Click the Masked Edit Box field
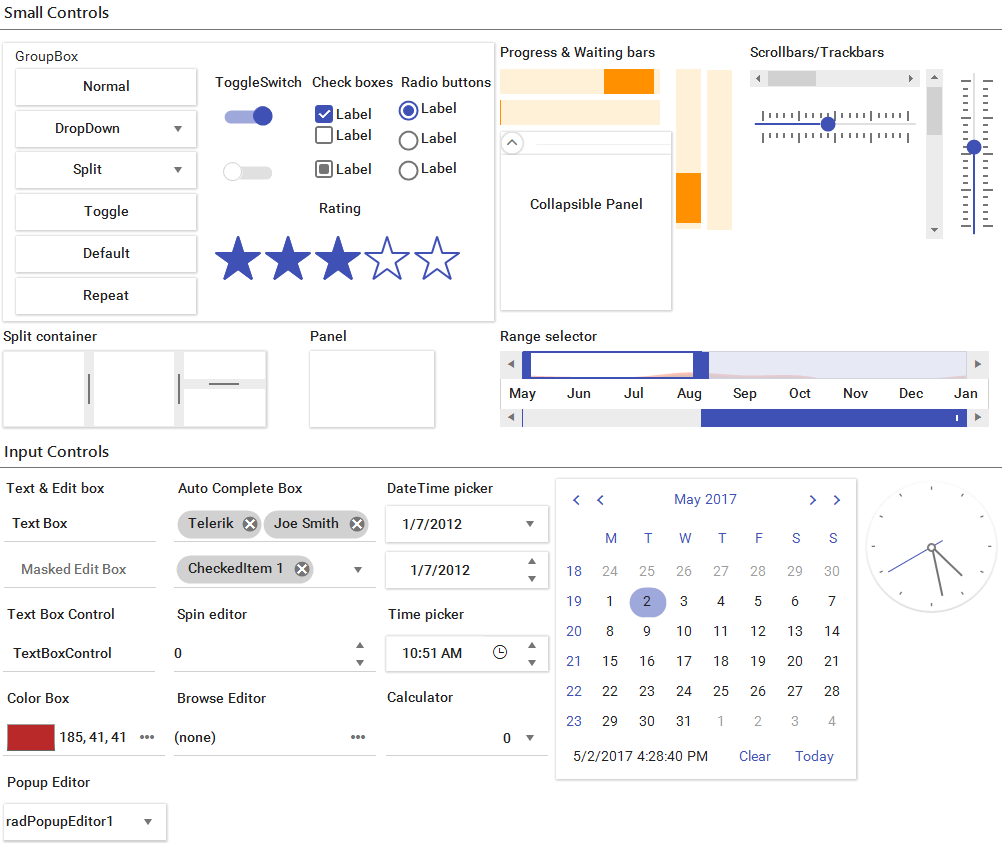The height and width of the screenshot is (843, 1002). tap(80, 569)
